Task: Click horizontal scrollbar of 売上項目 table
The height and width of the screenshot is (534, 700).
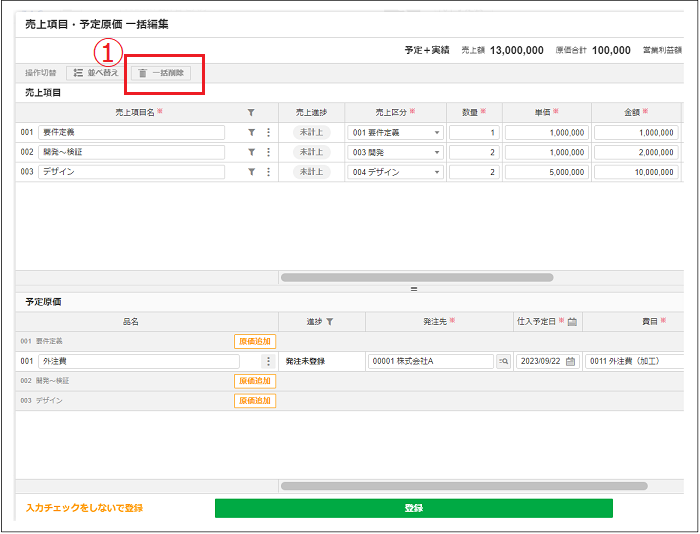Action: point(417,277)
